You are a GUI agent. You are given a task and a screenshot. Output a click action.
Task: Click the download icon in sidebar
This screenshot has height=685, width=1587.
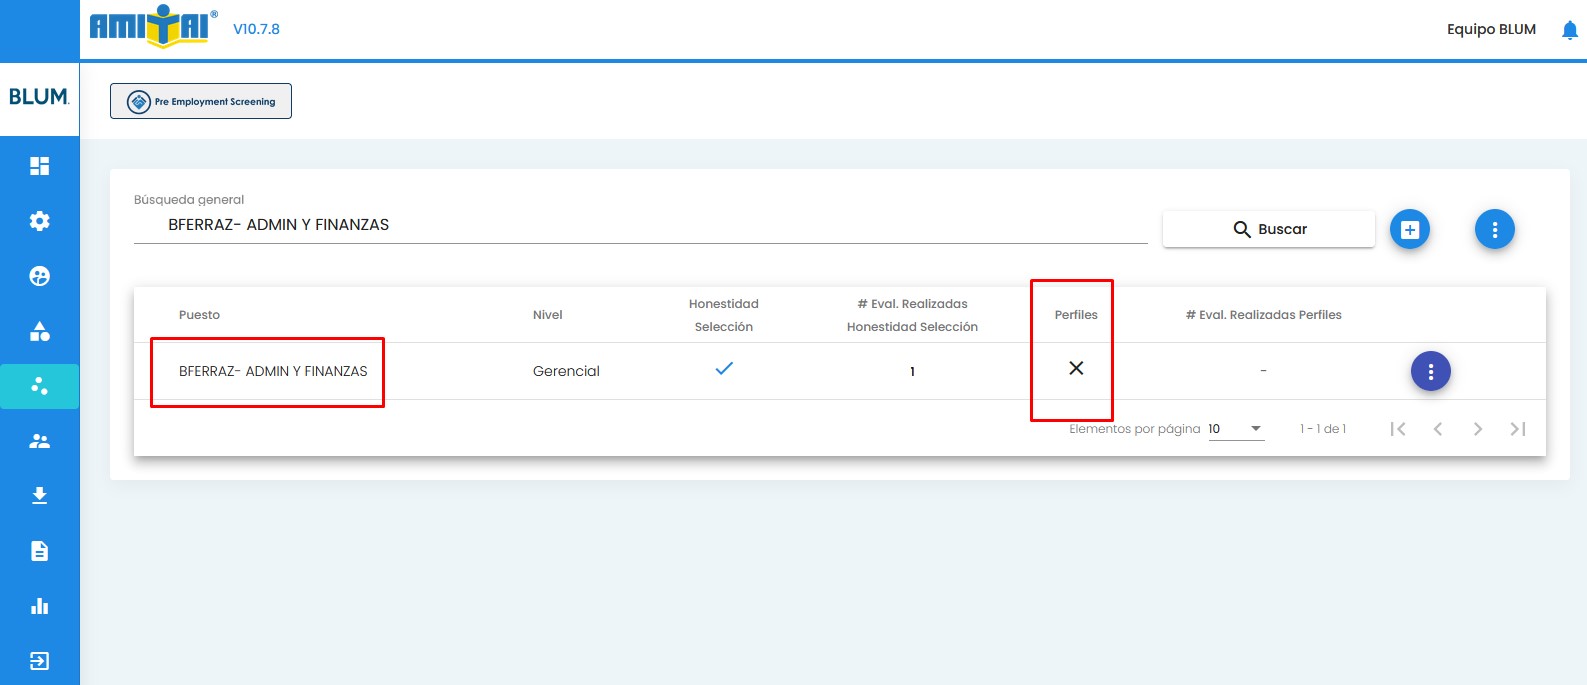39,496
